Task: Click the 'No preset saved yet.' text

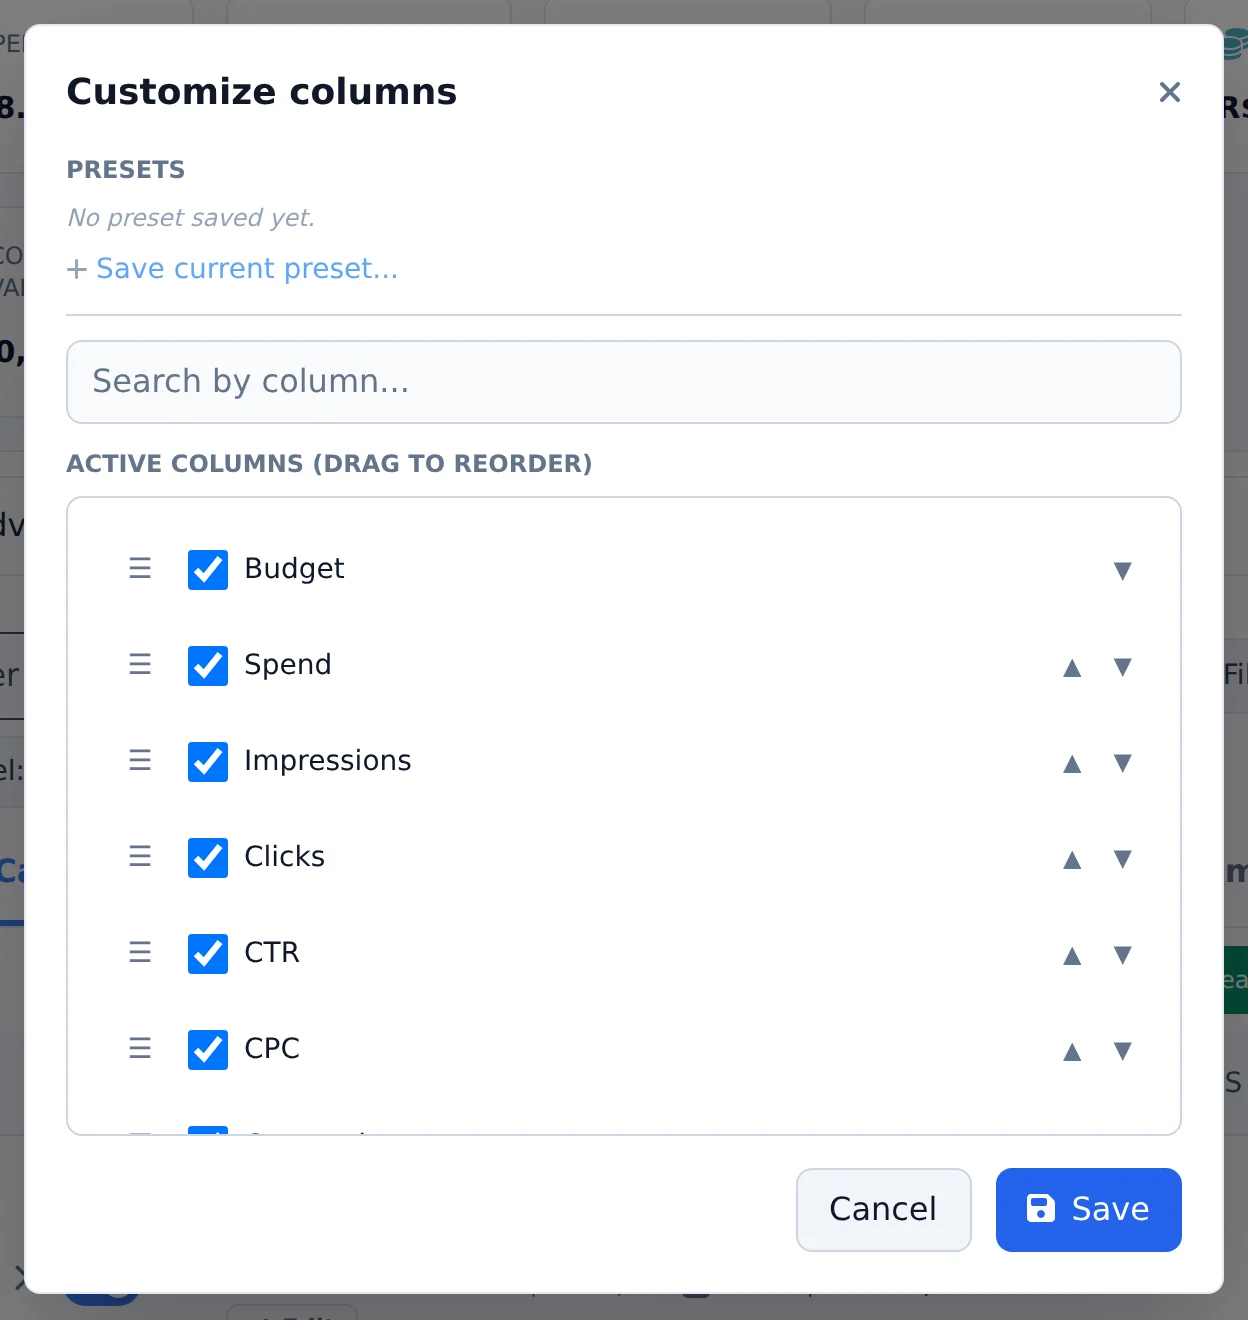Action: 191,217
